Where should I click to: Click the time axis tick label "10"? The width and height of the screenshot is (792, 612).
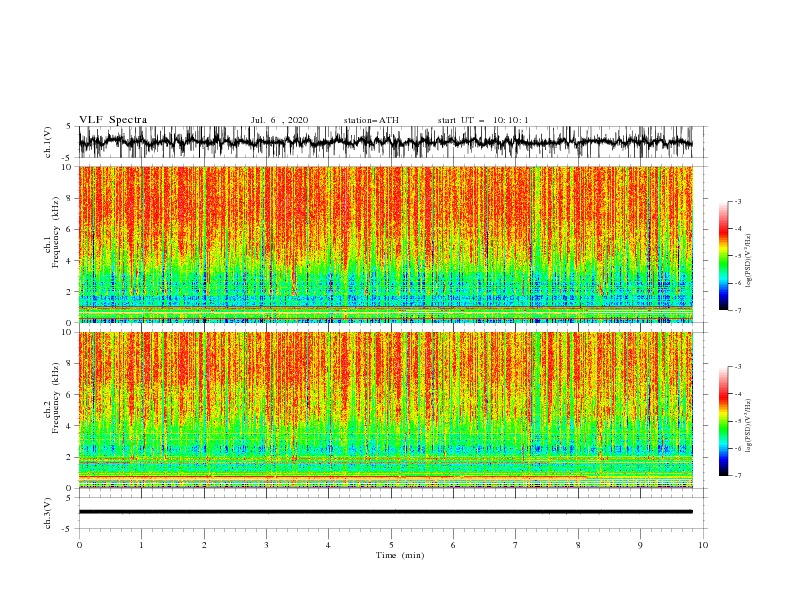(x=703, y=545)
